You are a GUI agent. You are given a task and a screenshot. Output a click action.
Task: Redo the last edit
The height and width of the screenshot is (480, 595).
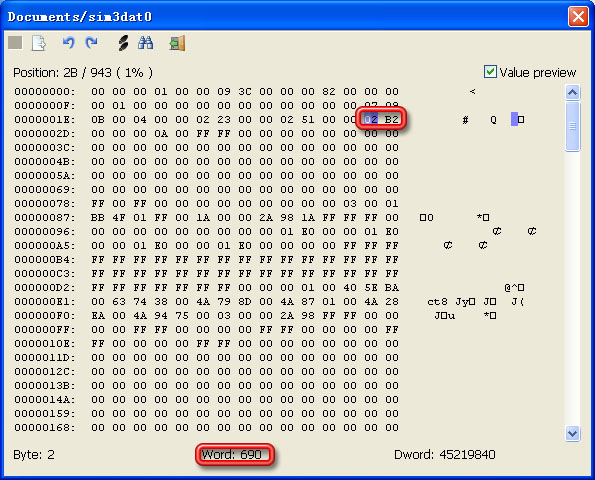click(91, 42)
